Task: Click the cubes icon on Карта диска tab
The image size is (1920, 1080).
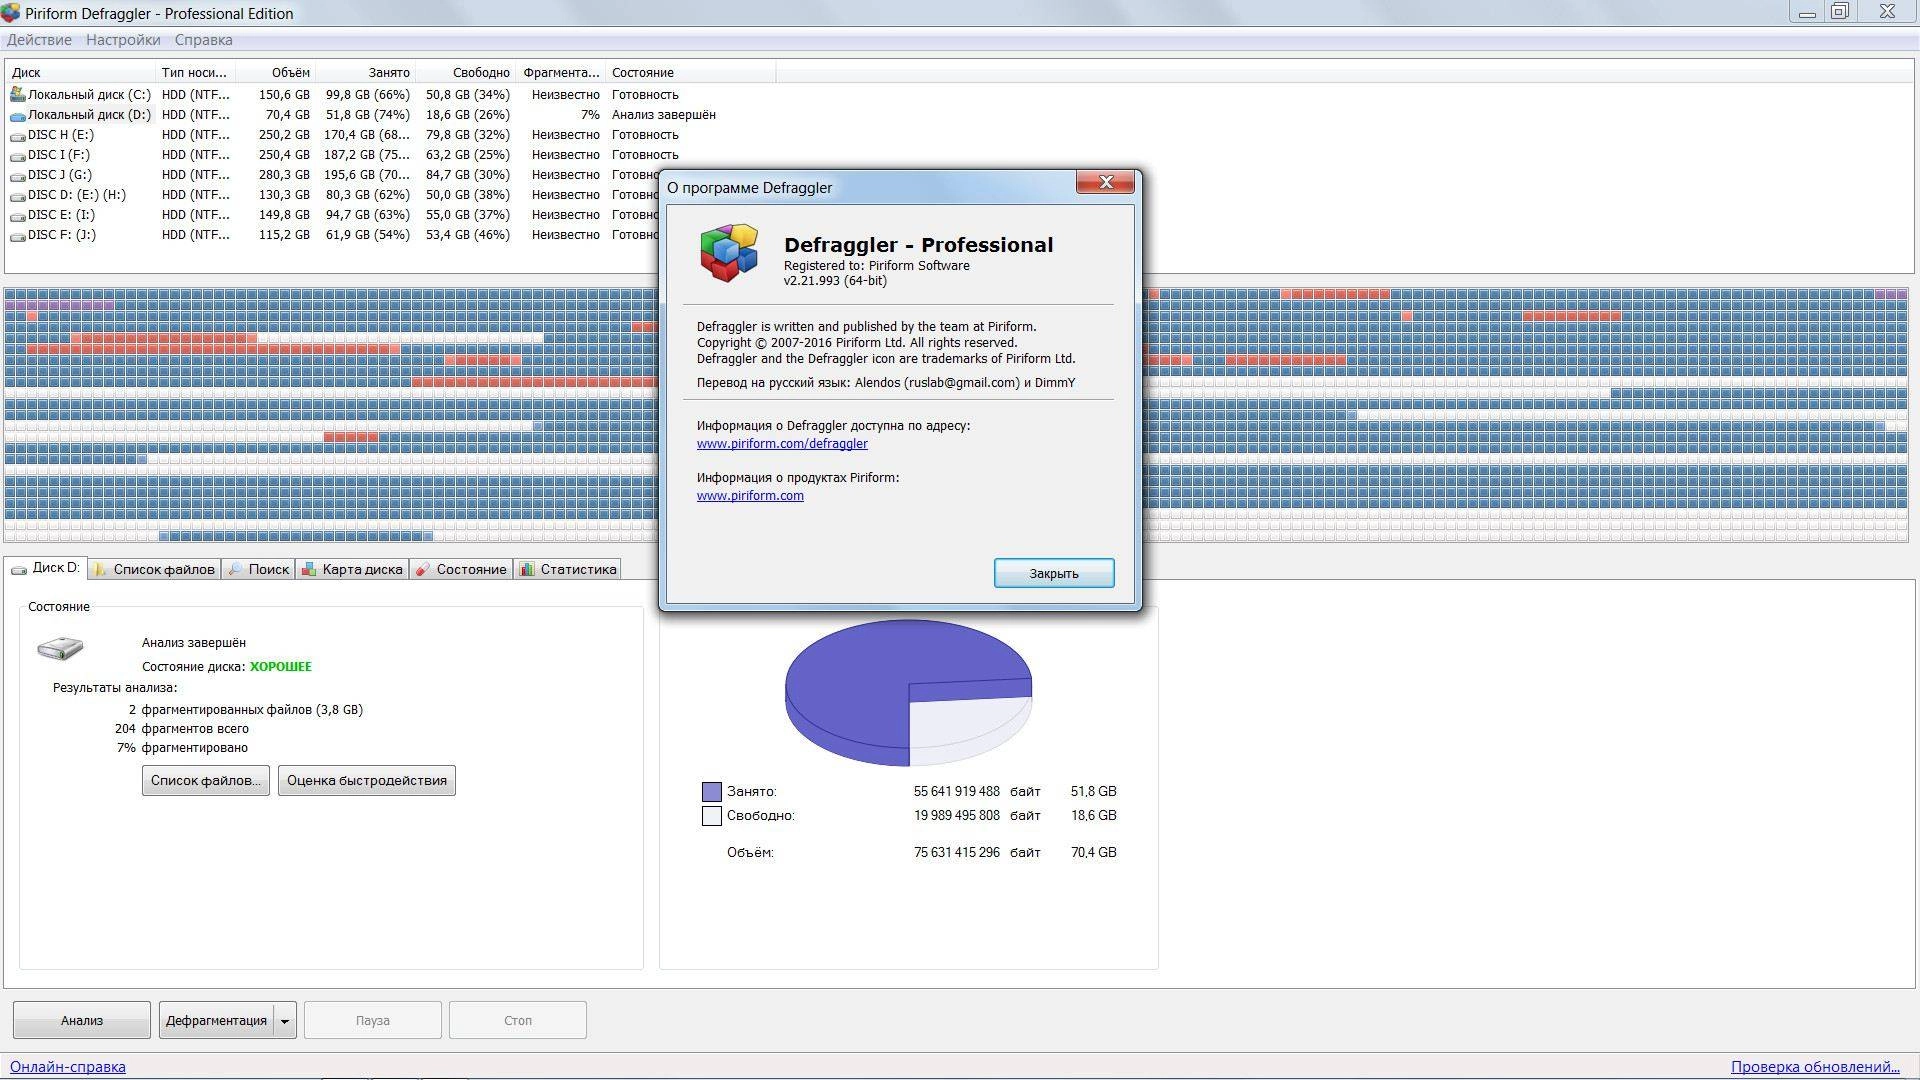Action: pyautogui.click(x=309, y=569)
